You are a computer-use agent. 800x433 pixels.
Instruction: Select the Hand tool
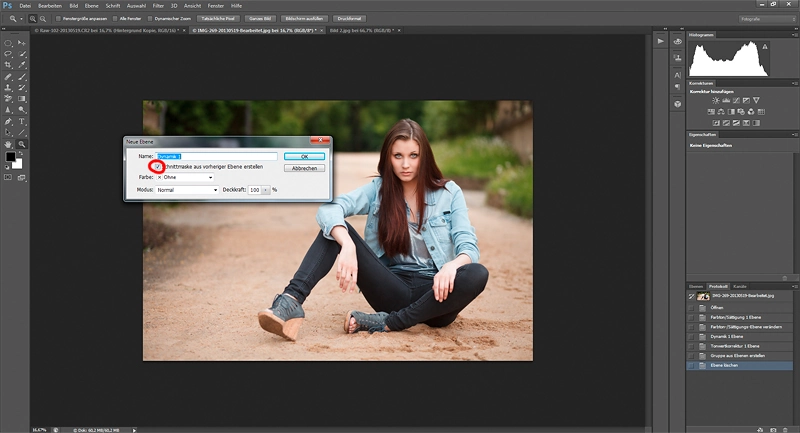point(8,144)
